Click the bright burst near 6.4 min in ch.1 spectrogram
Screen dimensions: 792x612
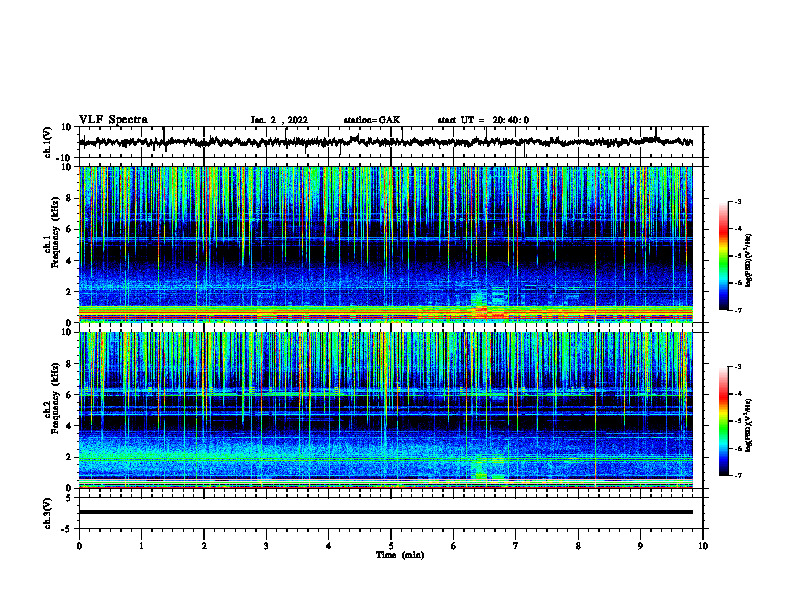coord(480,303)
